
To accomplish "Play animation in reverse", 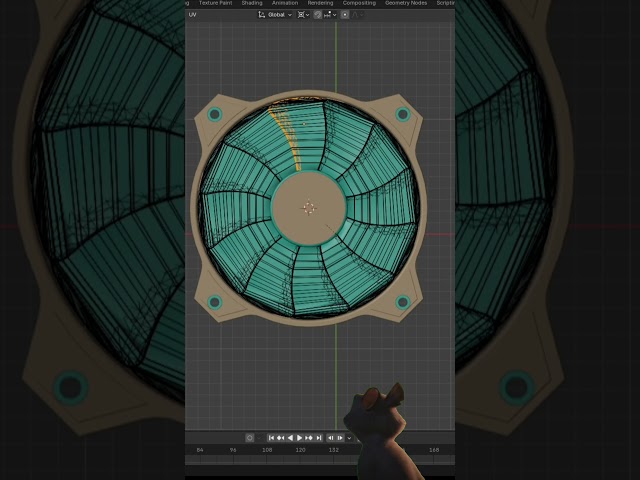I will pyautogui.click(x=290, y=438).
